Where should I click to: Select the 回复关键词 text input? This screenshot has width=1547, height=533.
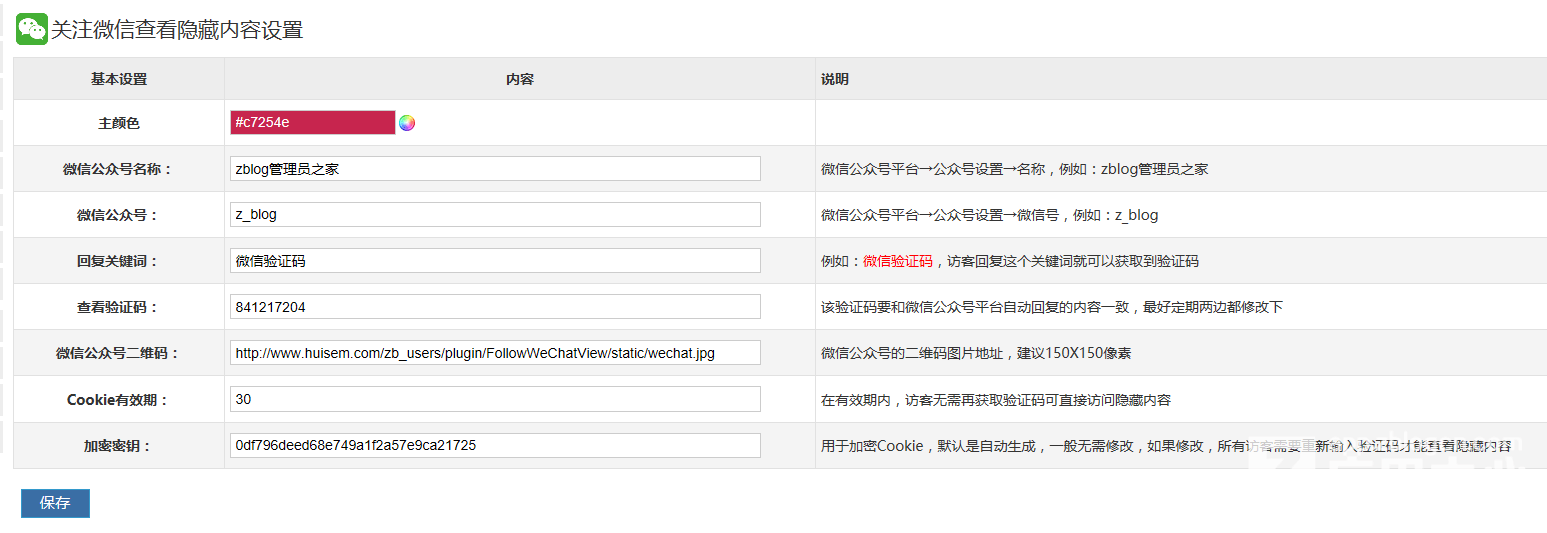(495, 261)
